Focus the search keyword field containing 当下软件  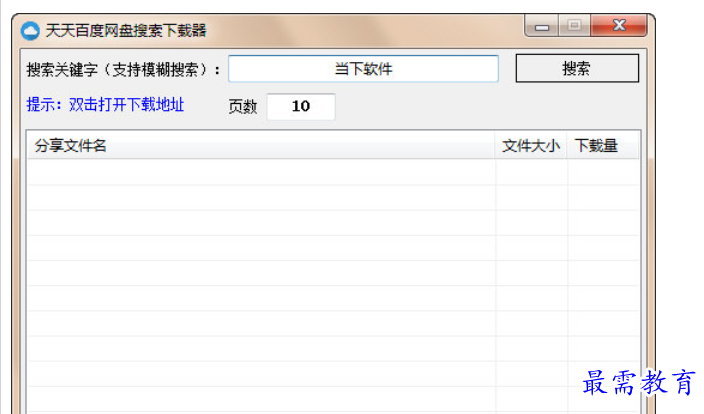[x=363, y=69]
